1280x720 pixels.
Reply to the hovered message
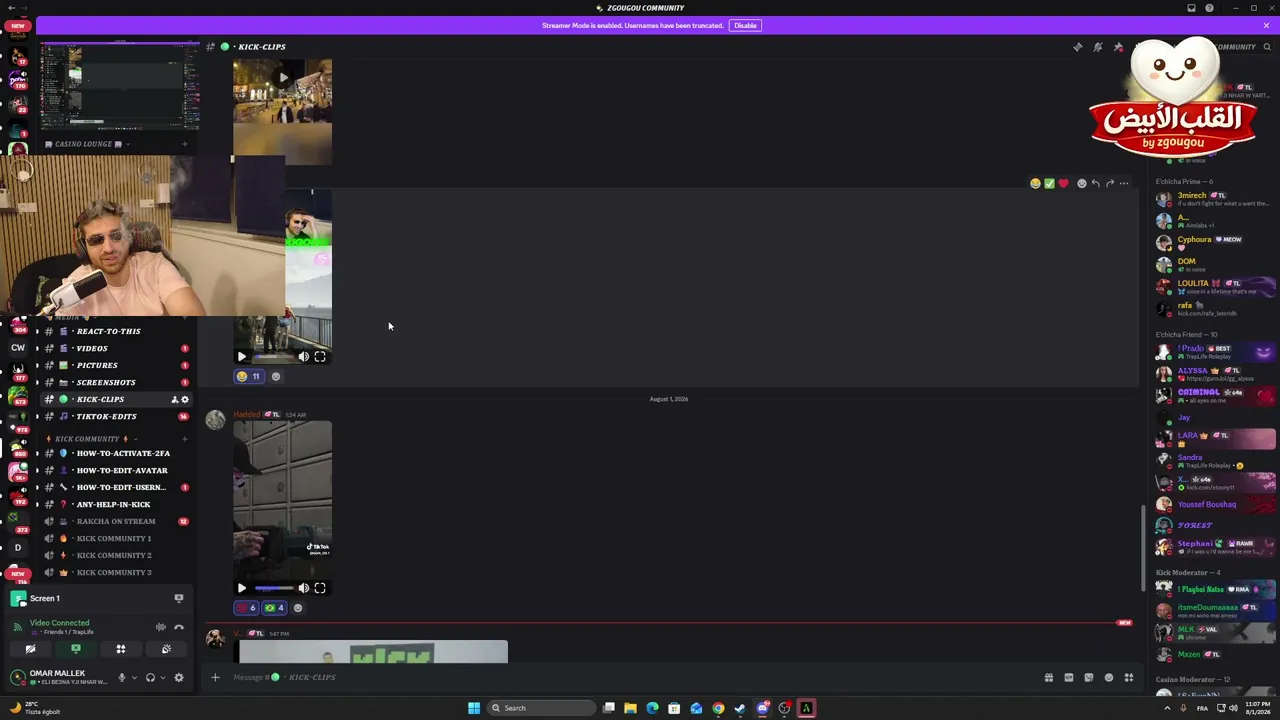[x=1096, y=183]
